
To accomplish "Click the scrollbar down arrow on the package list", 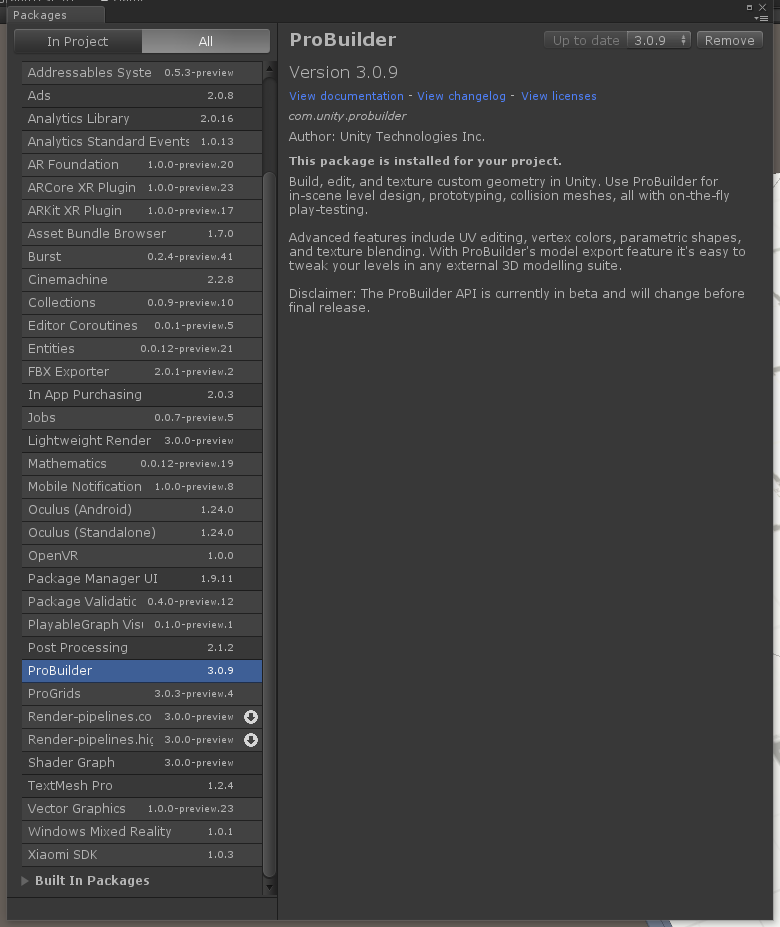I will pos(269,885).
